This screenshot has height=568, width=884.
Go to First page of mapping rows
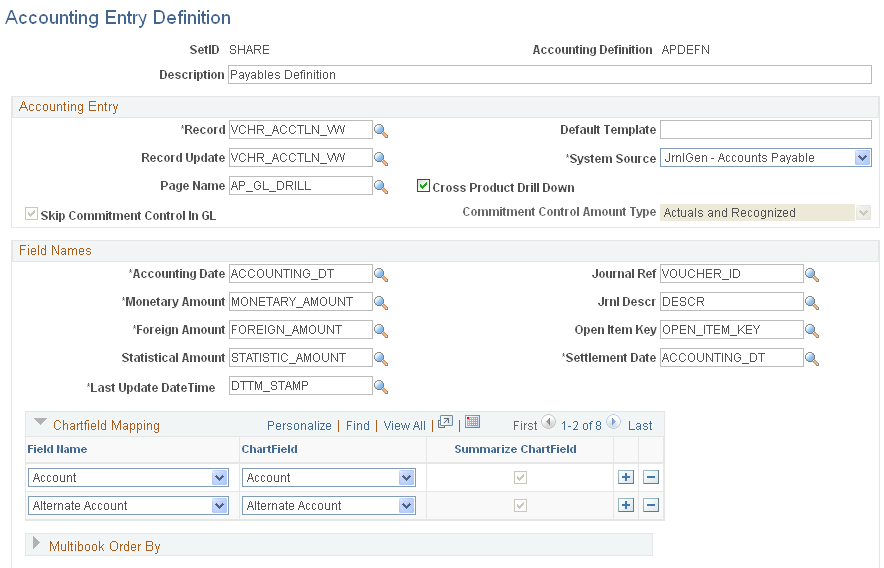525,426
